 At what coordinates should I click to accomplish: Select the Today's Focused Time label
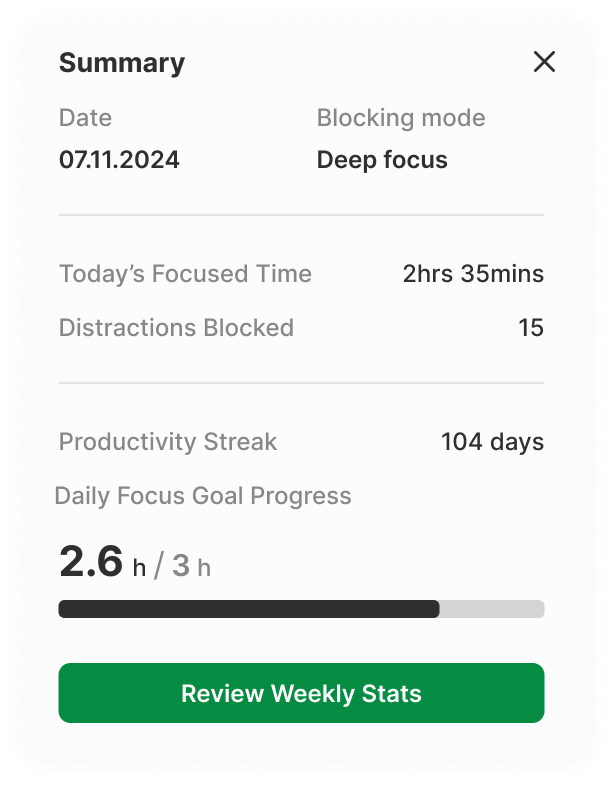tap(185, 274)
